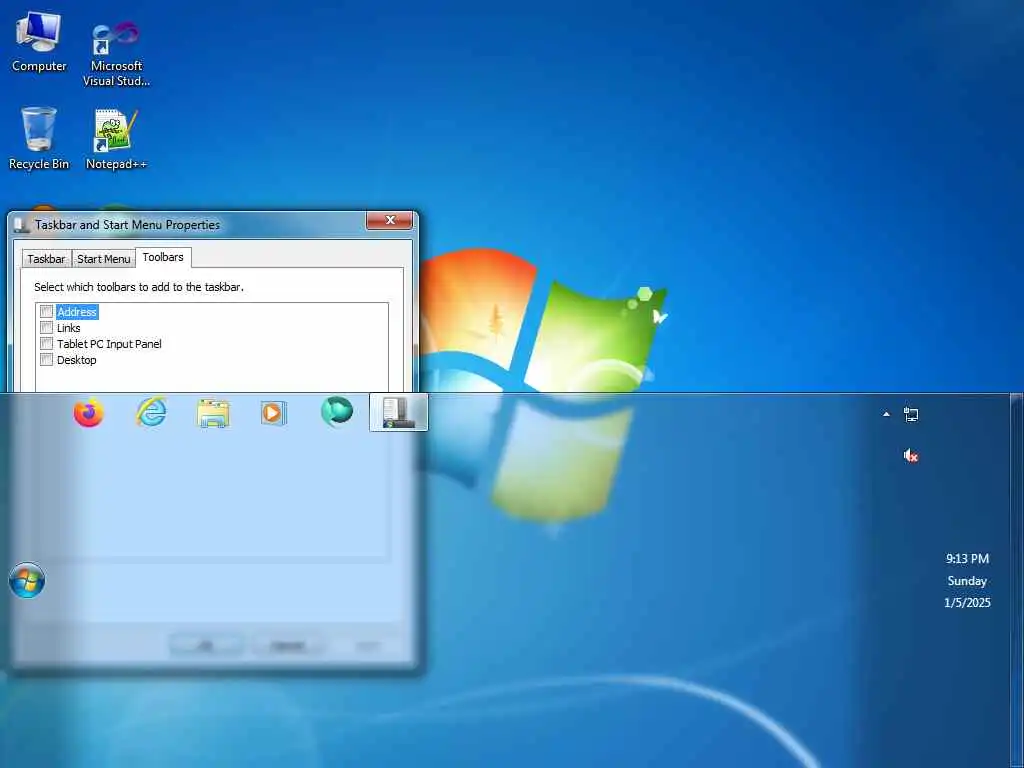Click the date 1/5/2025 in tray
This screenshot has width=1024, height=768.
(x=967, y=603)
